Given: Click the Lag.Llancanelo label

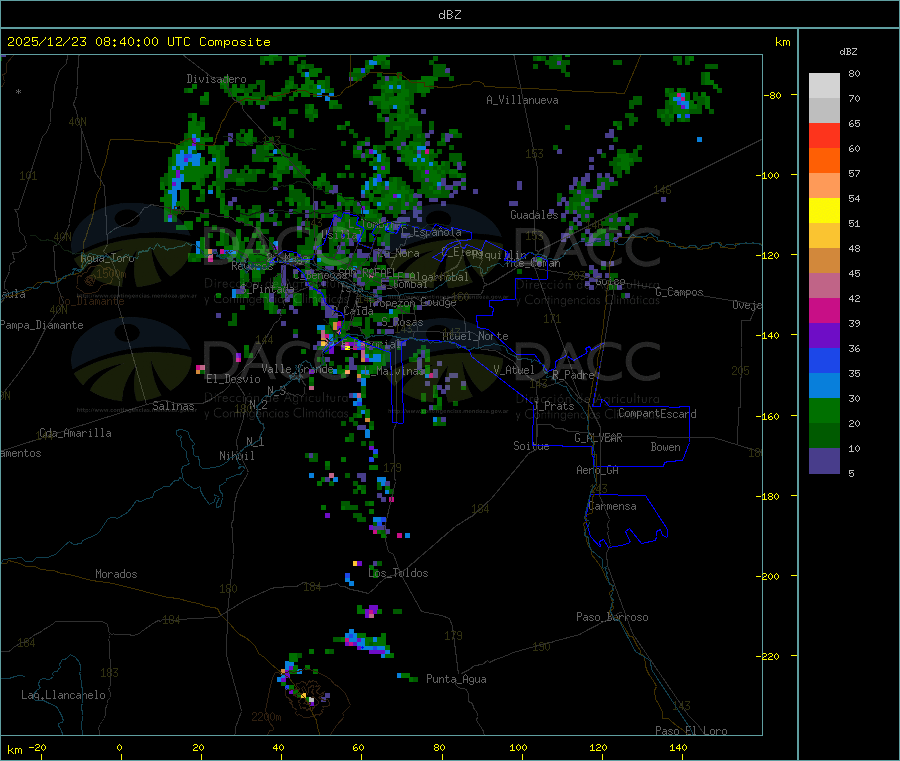Looking at the screenshot, I should [x=64, y=695].
